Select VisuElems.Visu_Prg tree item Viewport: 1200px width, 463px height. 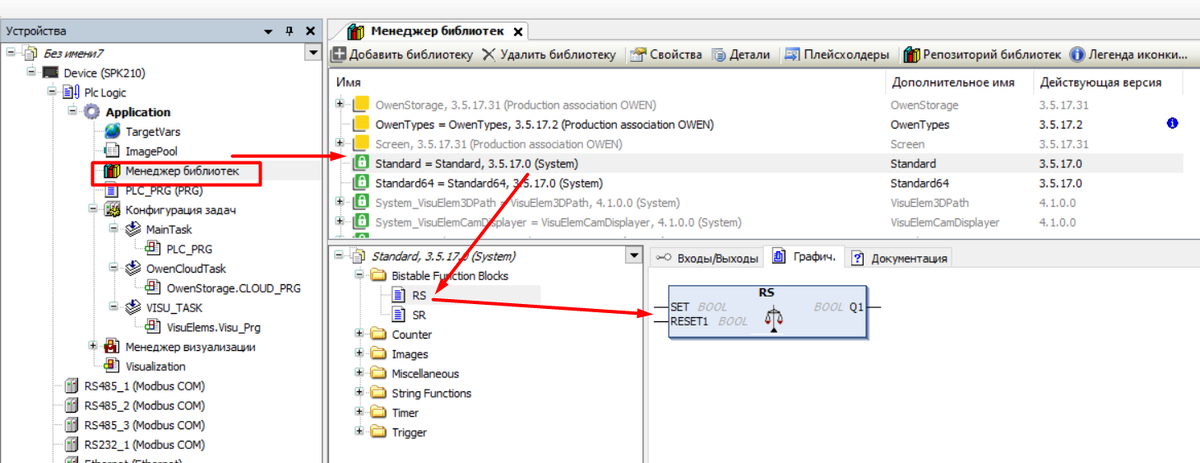(211, 327)
